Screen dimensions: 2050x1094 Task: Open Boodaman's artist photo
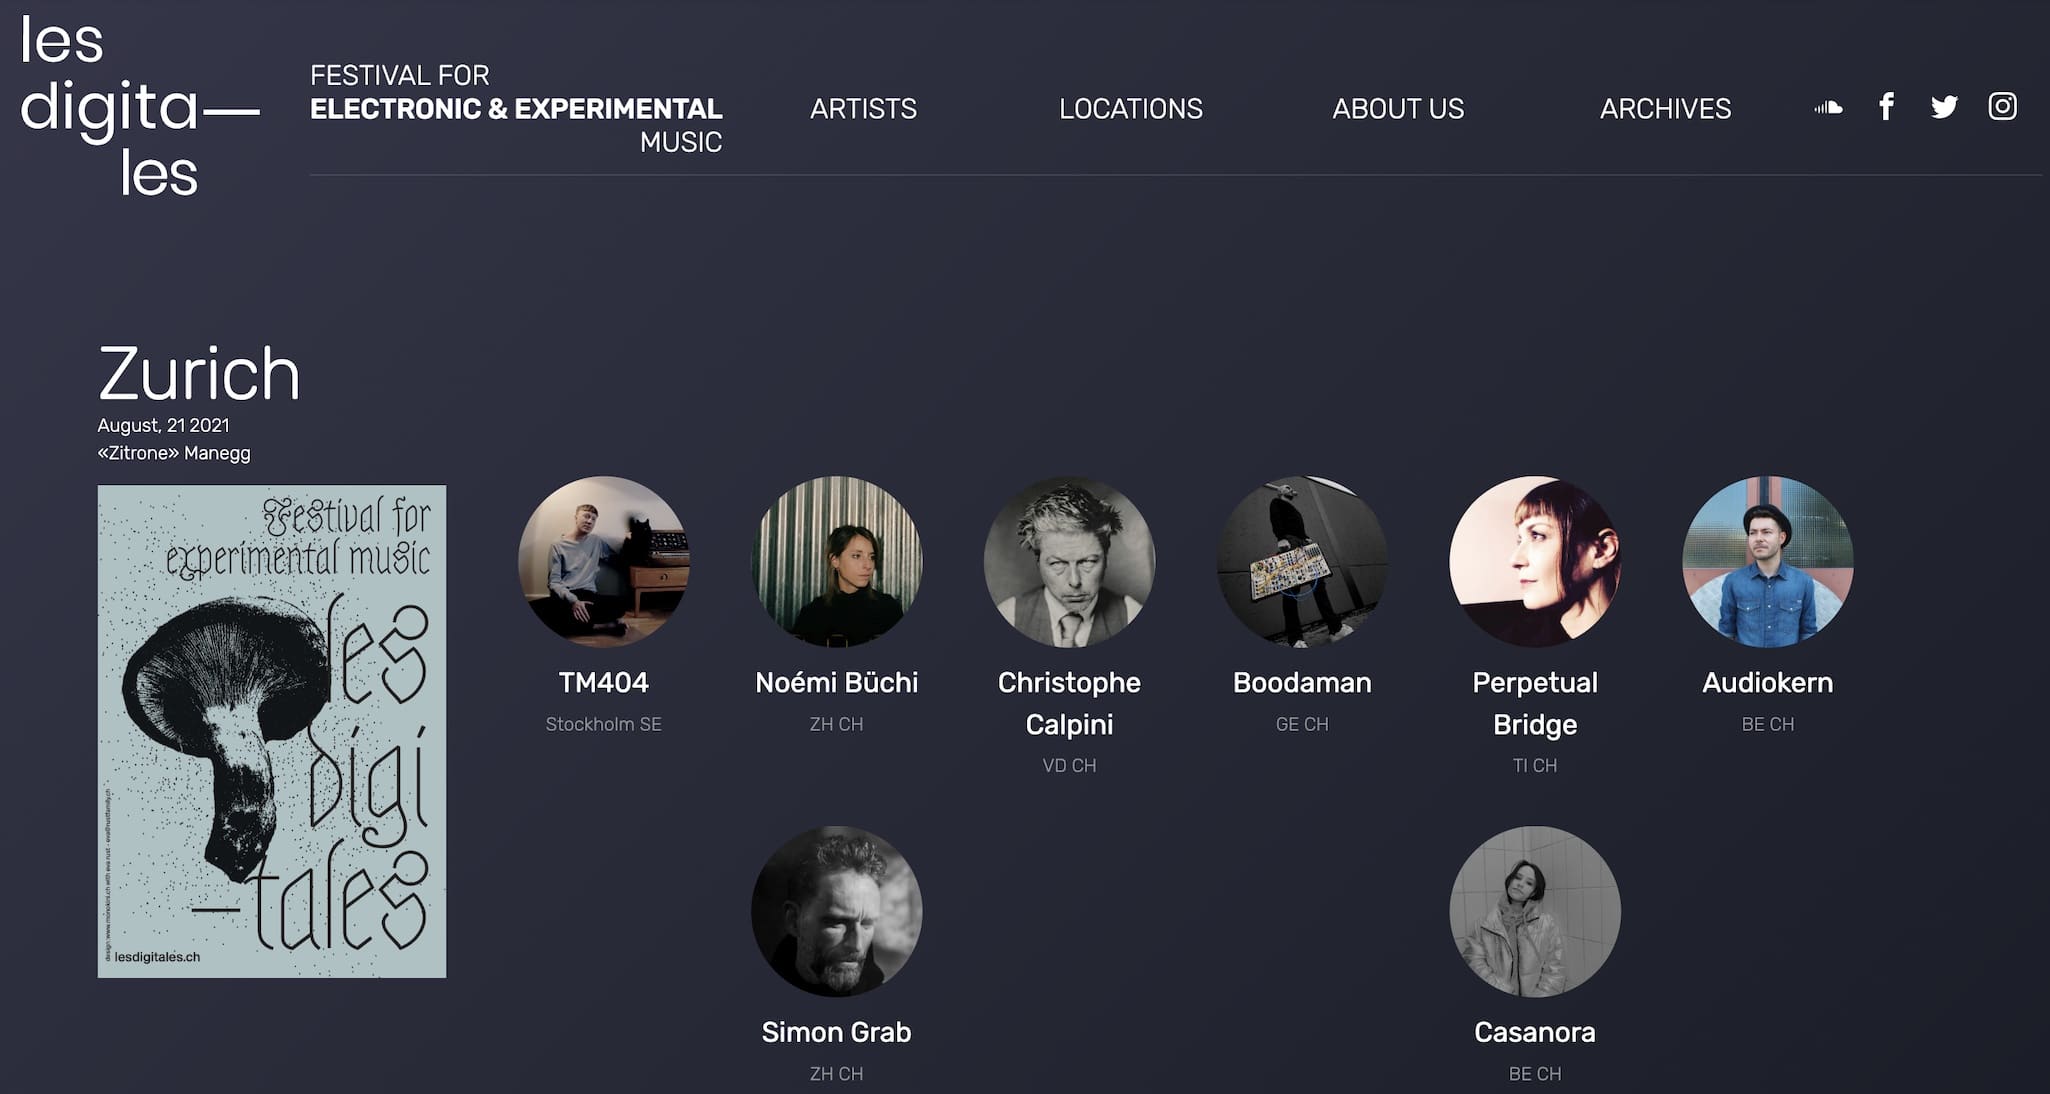pos(1302,562)
